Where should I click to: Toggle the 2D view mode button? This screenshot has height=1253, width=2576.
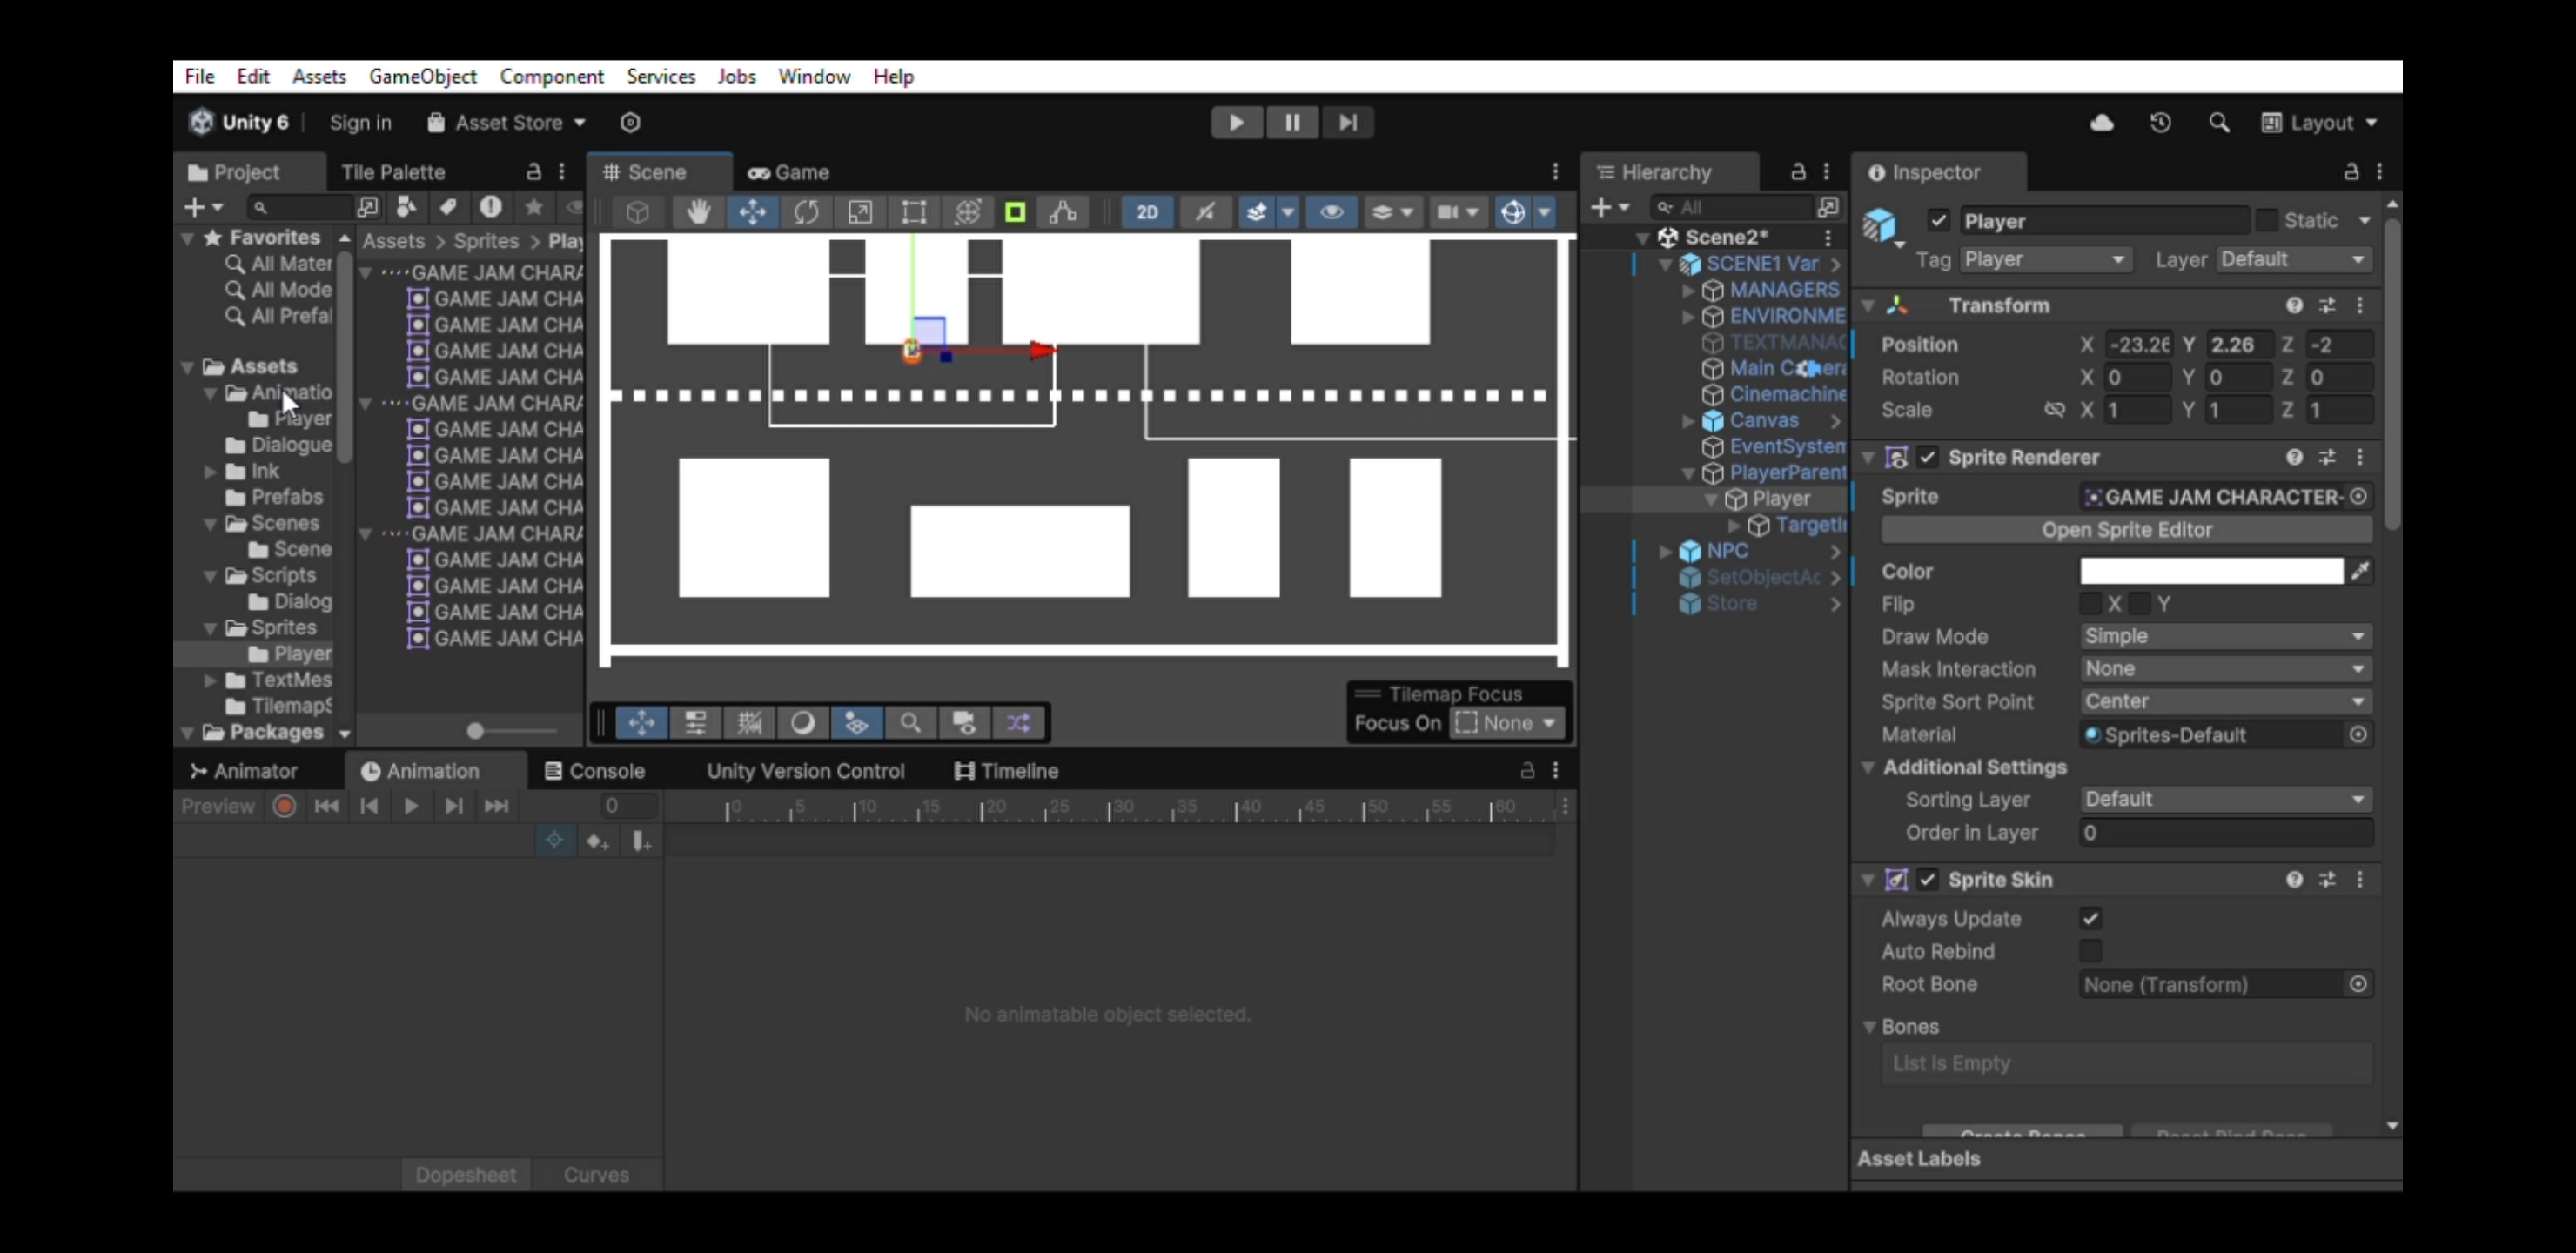point(1147,212)
